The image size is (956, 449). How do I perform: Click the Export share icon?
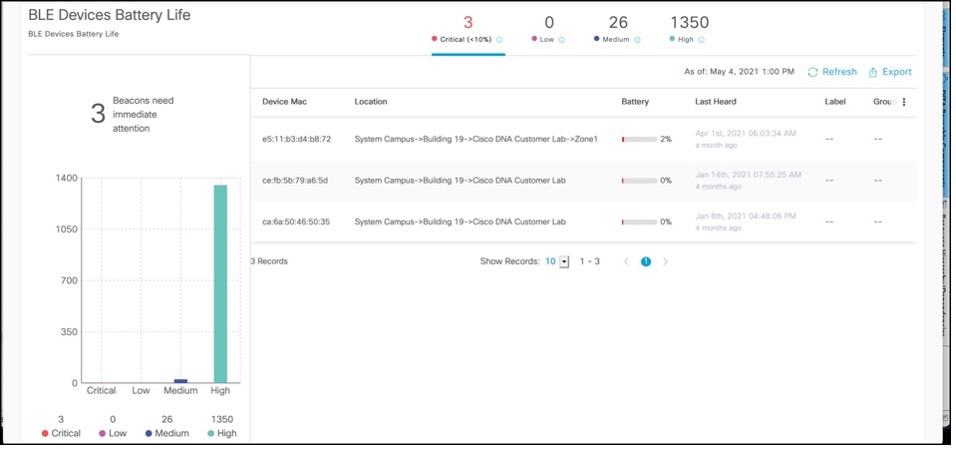pyautogui.click(x=873, y=72)
